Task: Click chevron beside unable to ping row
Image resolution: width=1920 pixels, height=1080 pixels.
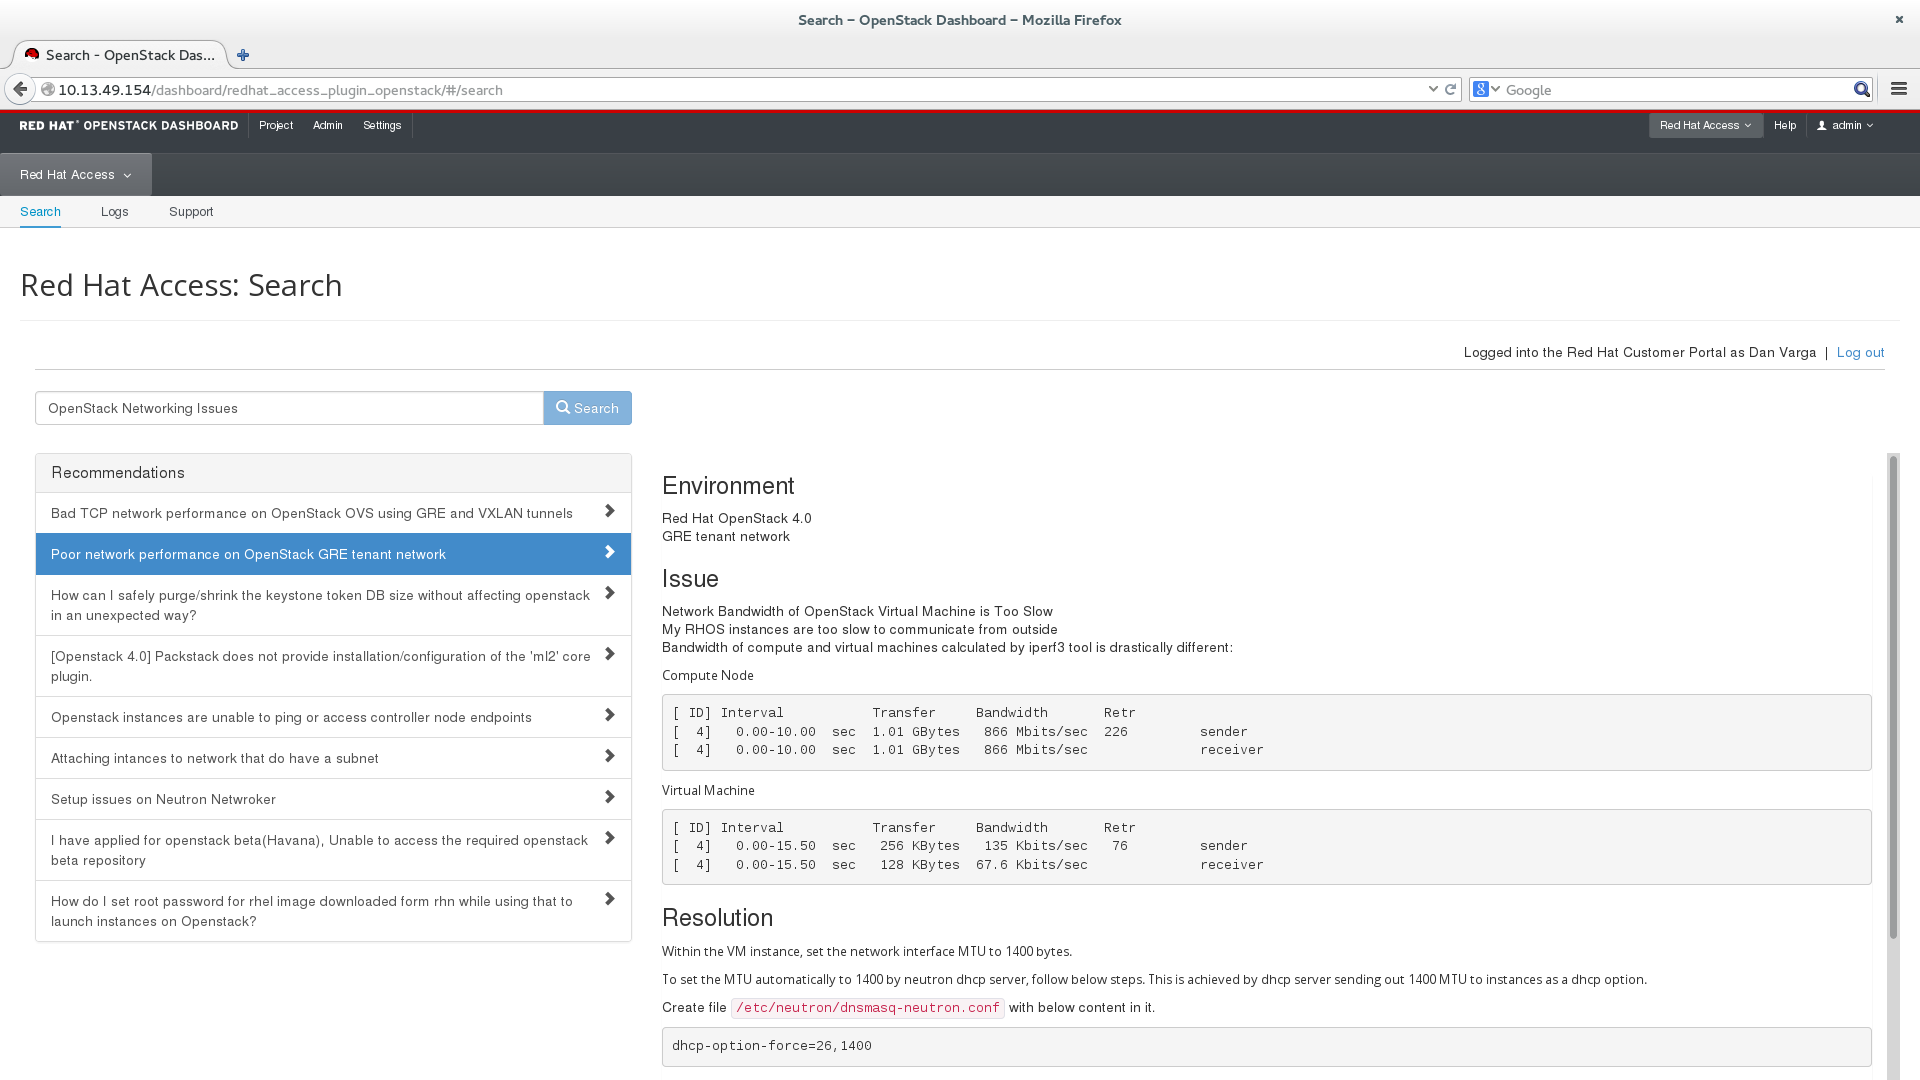Action: tap(609, 715)
